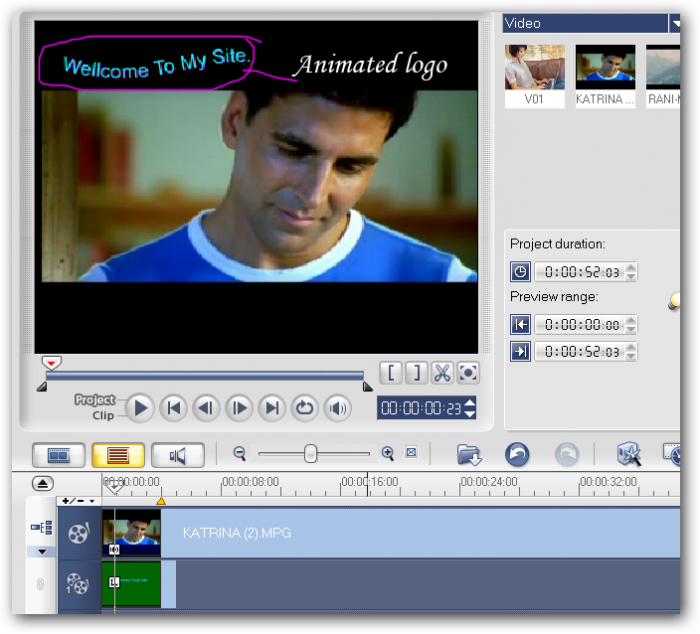This screenshot has width=700, height=634.
Task: Set mark-out with the right bracket button
Action: point(417,372)
